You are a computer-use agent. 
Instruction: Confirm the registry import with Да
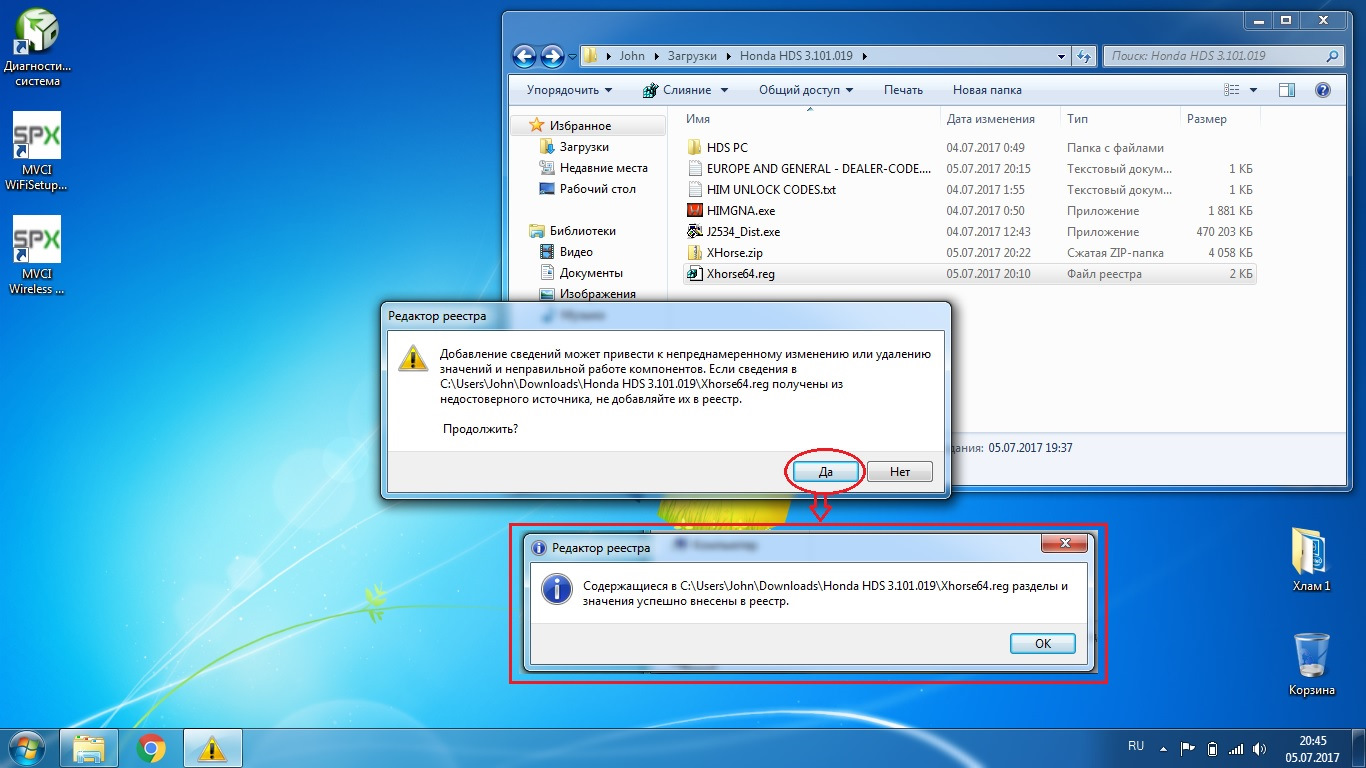pyautogui.click(x=825, y=471)
